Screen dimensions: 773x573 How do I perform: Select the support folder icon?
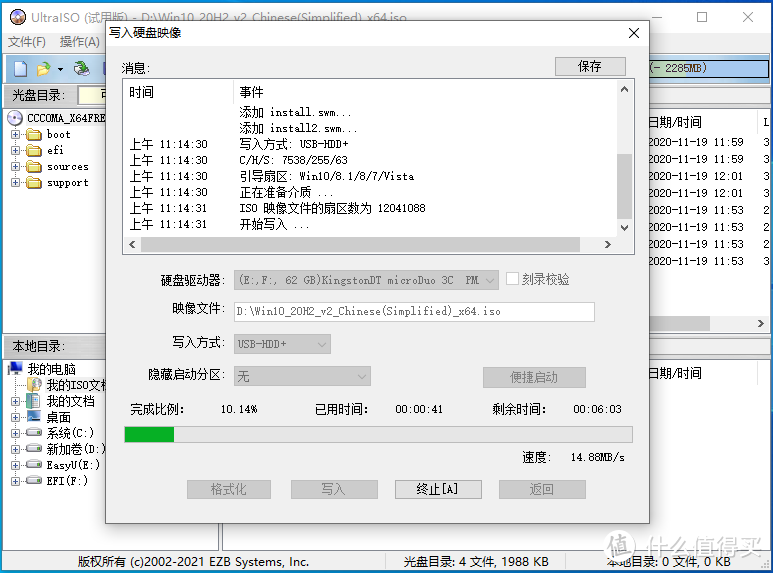tap(34, 182)
